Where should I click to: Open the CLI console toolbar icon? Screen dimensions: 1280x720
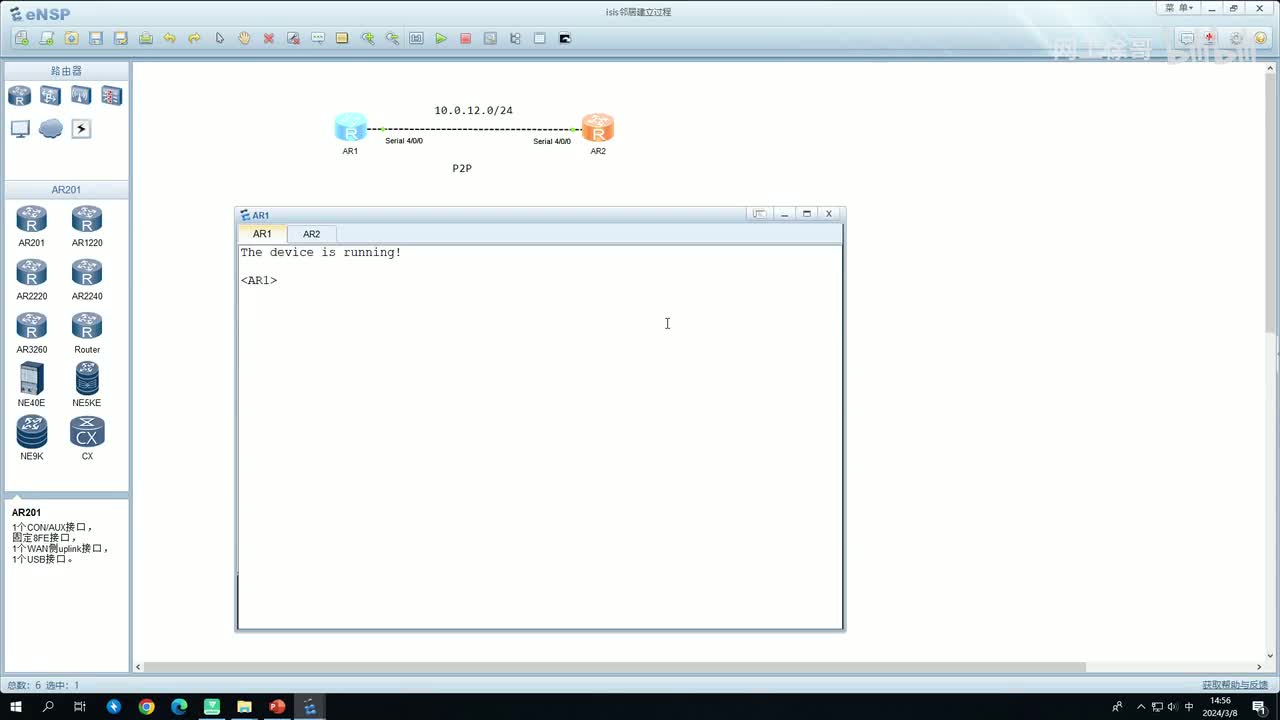pyautogui.click(x=565, y=38)
